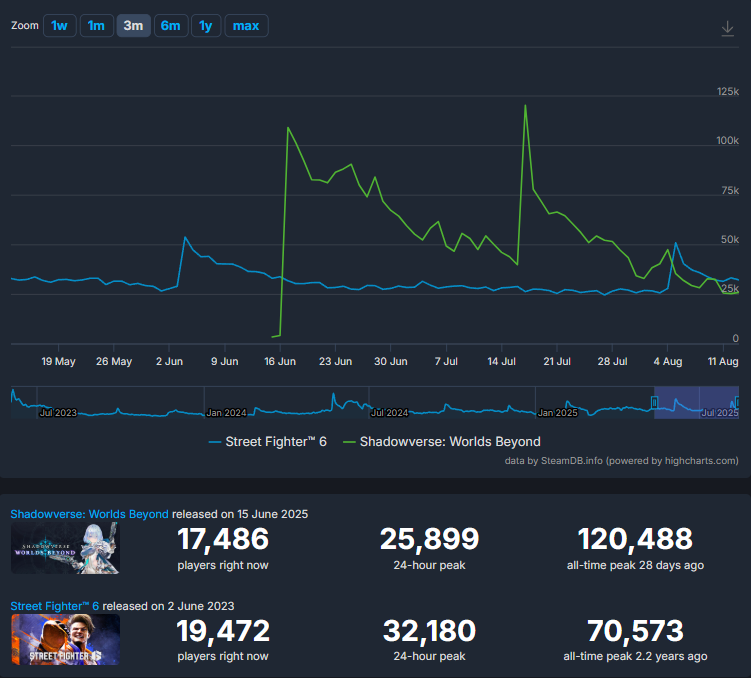Image resolution: width=751 pixels, height=678 pixels.
Task: Click the Jul 2023 area in navigator
Action: coord(58,411)
